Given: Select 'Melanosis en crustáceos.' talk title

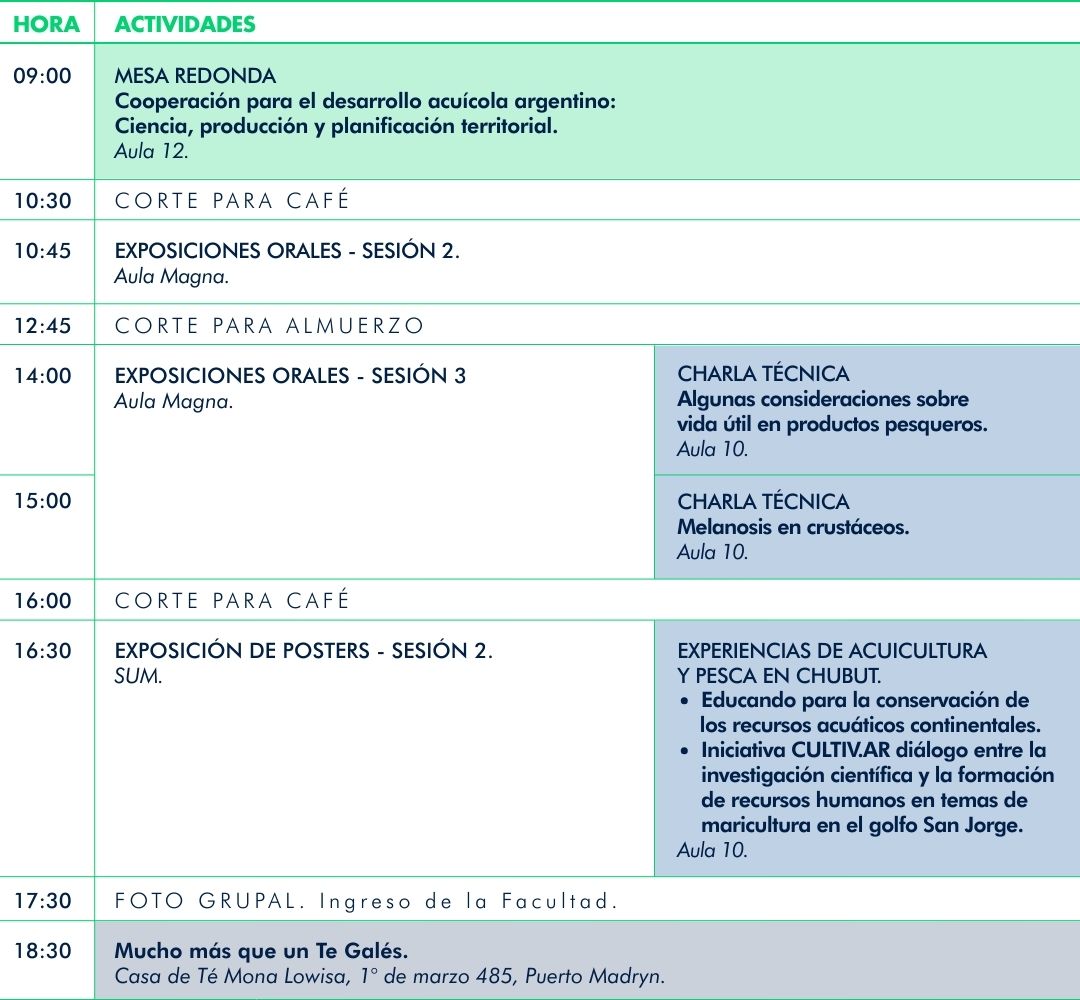Looking at the screenshot, I should tap(793, 527).
